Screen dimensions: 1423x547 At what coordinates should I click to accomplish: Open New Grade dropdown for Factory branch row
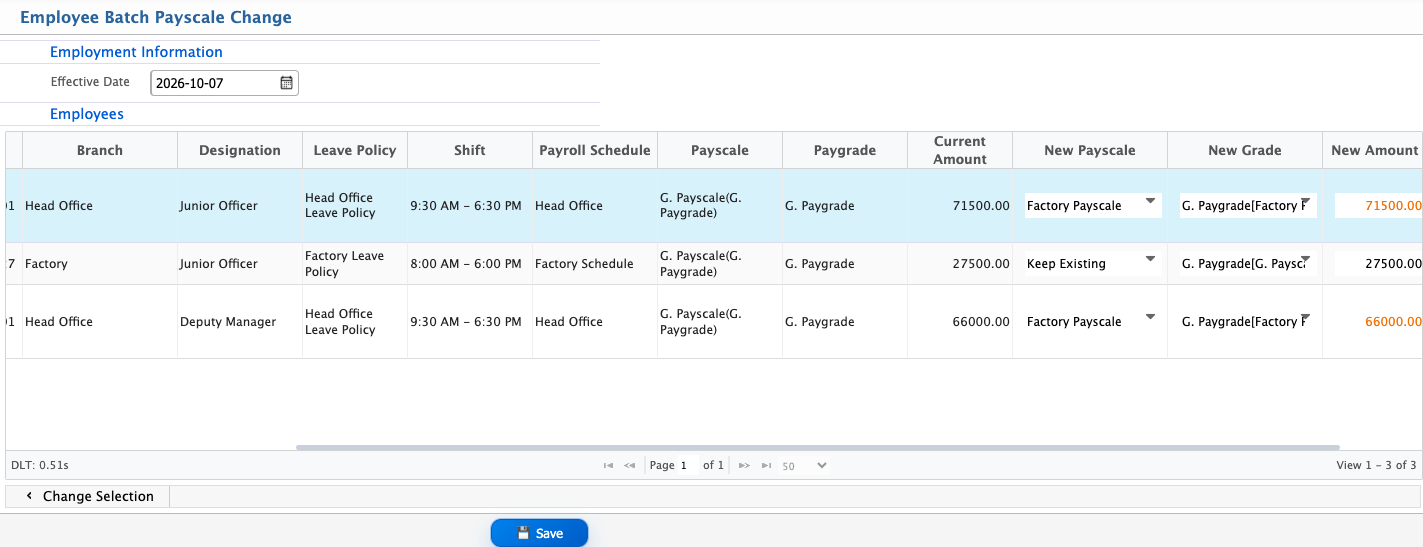pos(1247,264)
